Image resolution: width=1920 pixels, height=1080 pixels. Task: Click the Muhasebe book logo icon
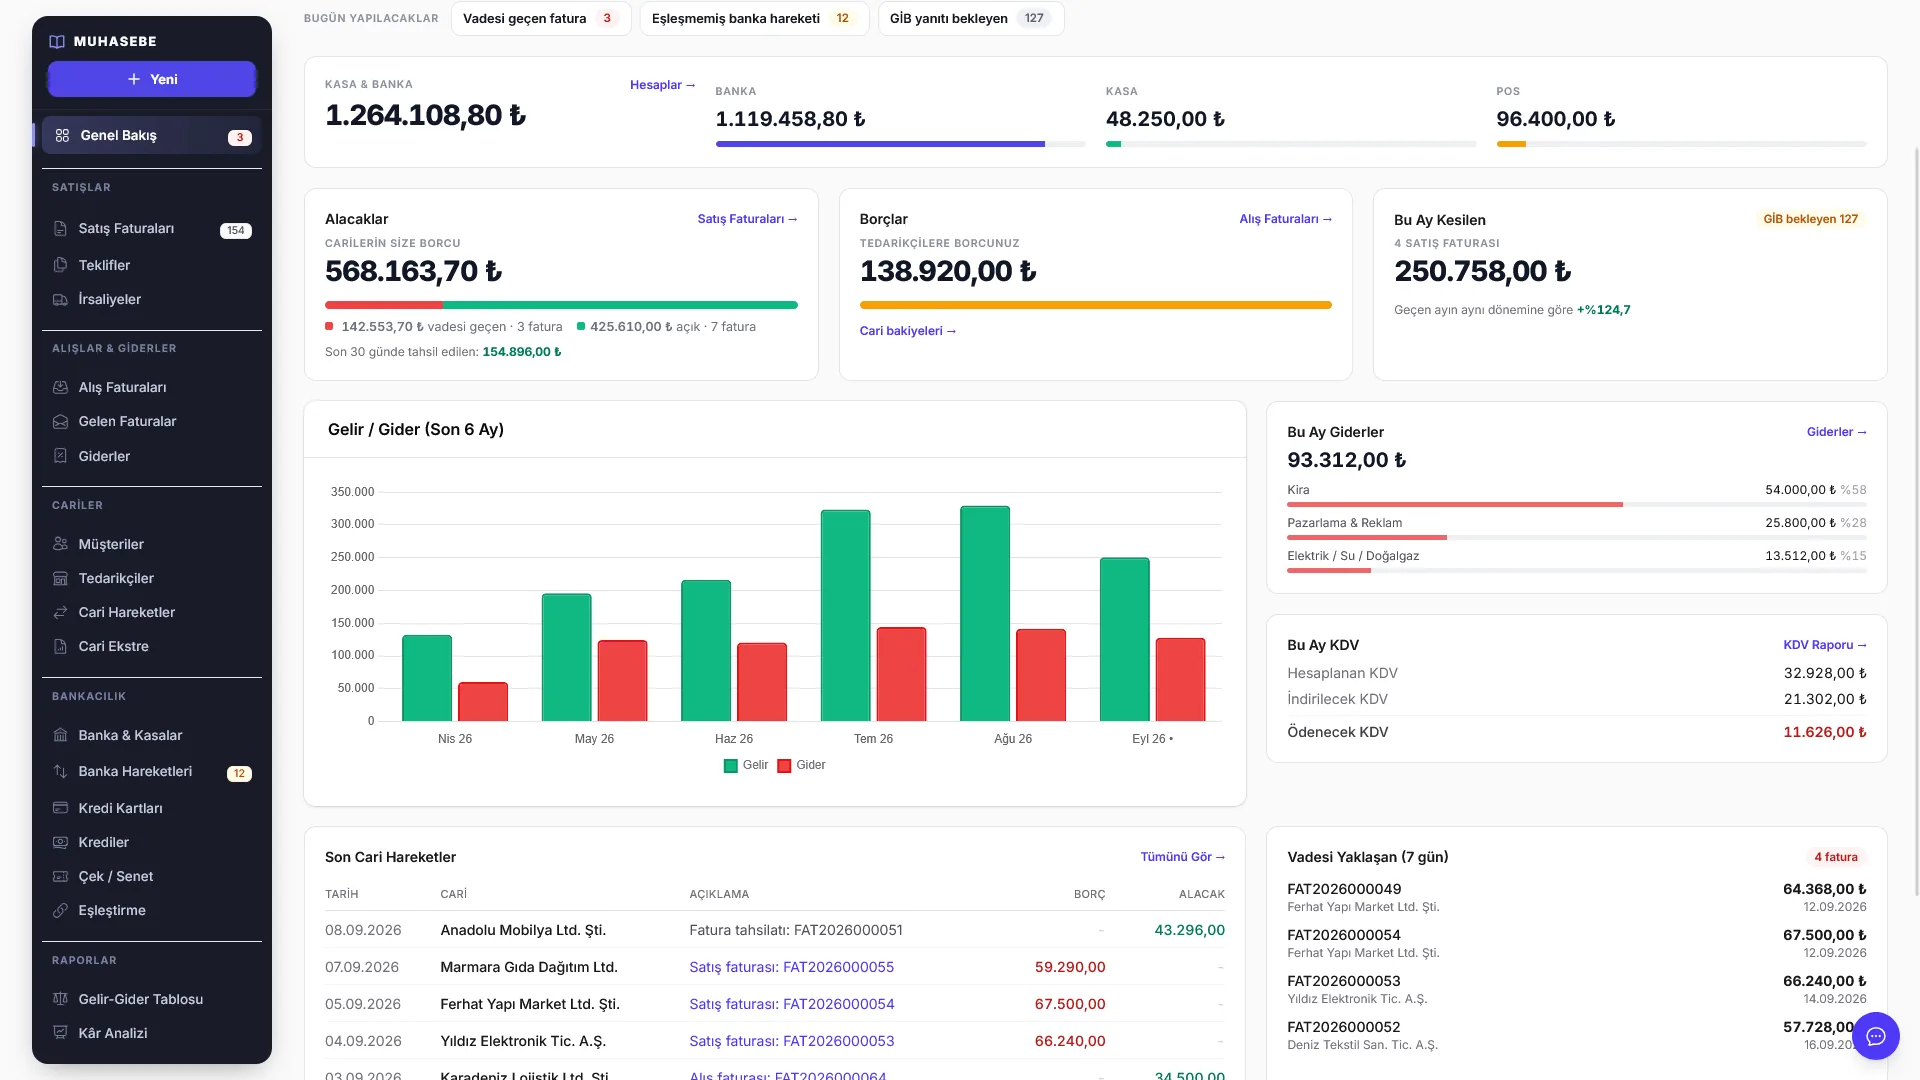click(x=57, y=41)
